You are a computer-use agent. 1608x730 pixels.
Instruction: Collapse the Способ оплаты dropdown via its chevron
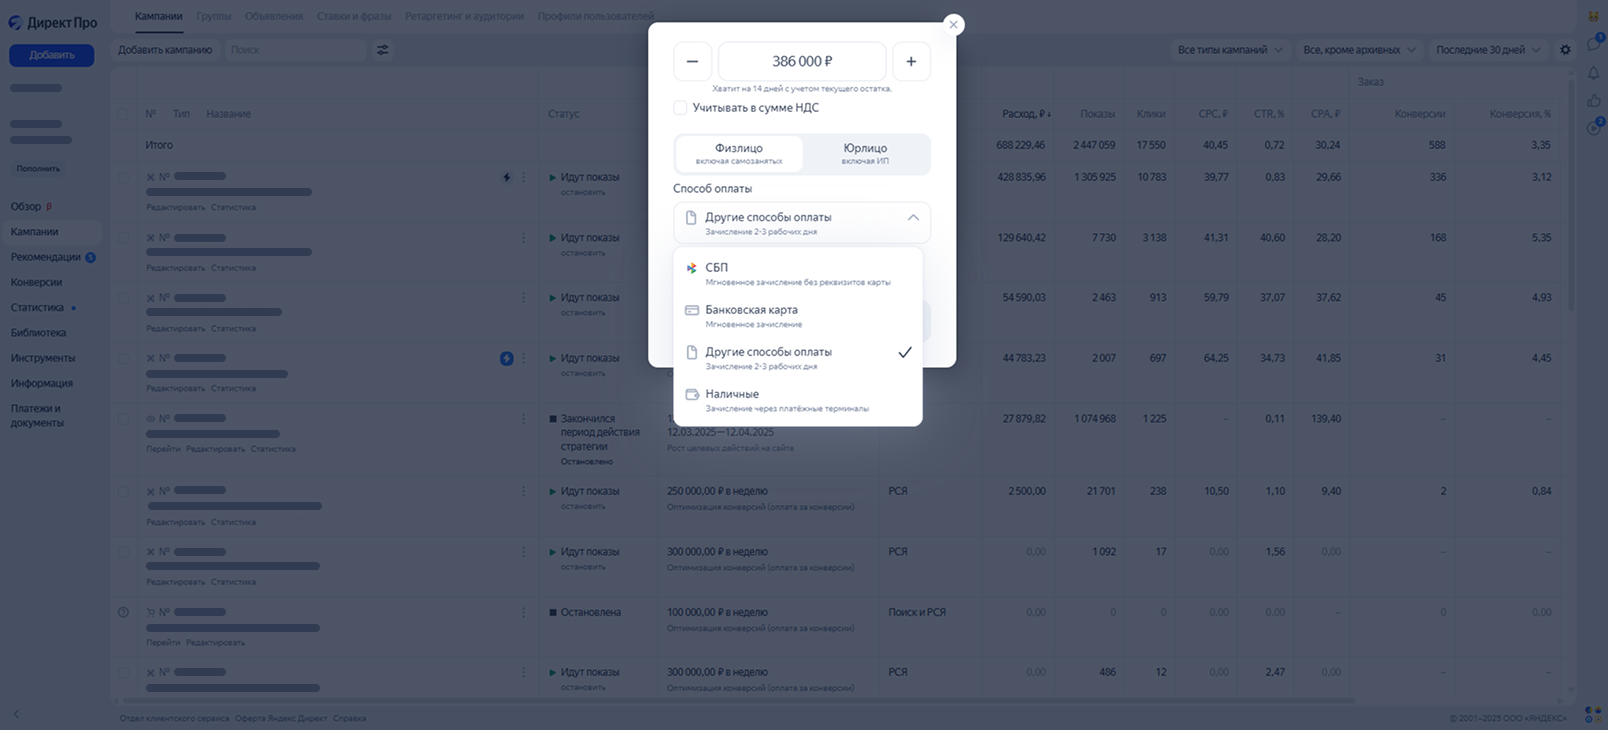coord(913,218)
